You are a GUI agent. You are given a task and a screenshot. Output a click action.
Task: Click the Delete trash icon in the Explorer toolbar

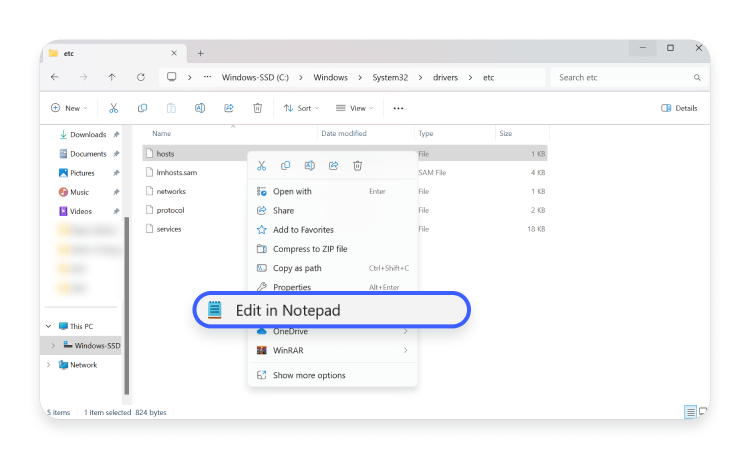(x=257, y=109)
